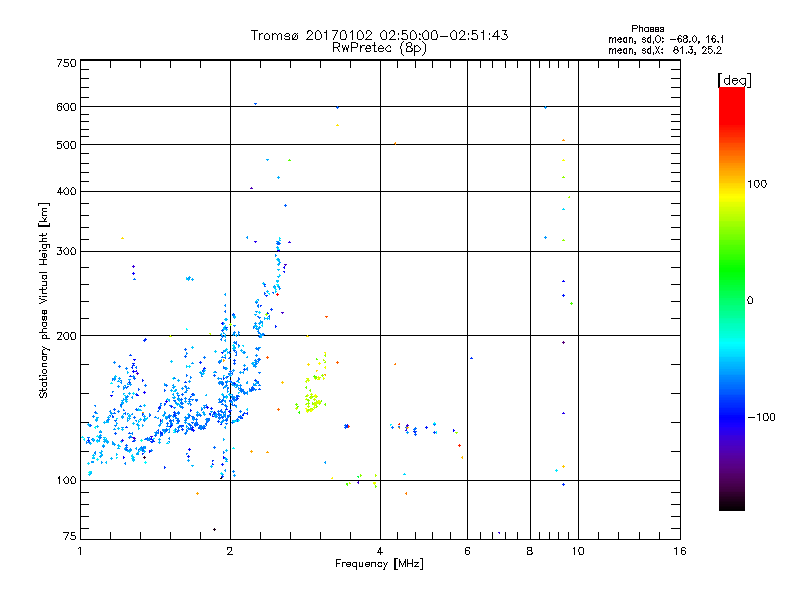
Task: Click the y-axis '100' tick label
Action: pyautogui.click(x=66, y=480)
